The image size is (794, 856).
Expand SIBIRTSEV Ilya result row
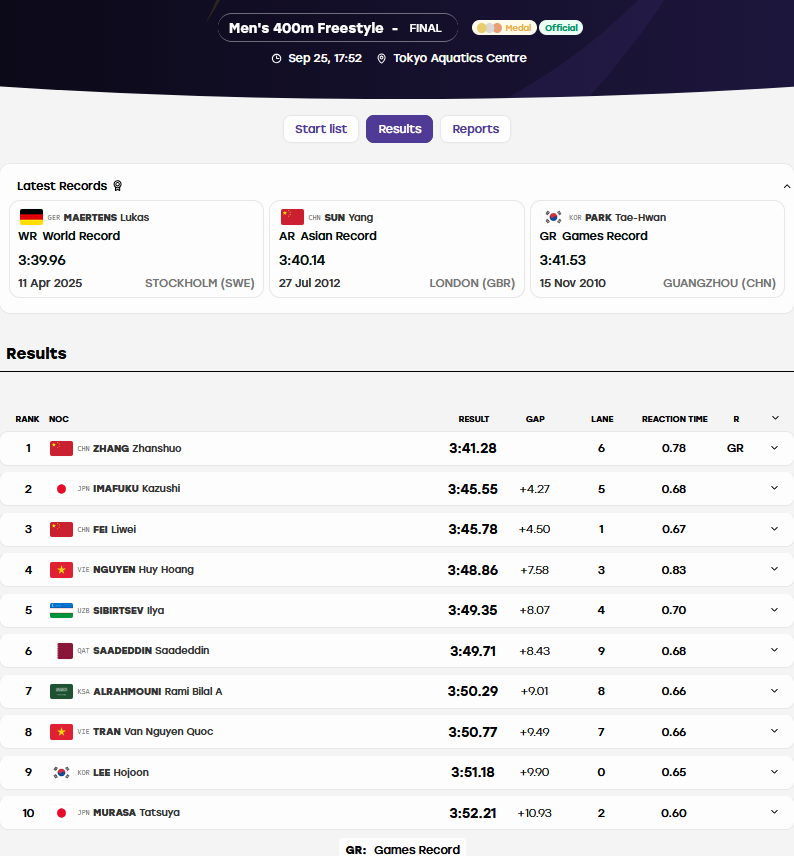774,610
